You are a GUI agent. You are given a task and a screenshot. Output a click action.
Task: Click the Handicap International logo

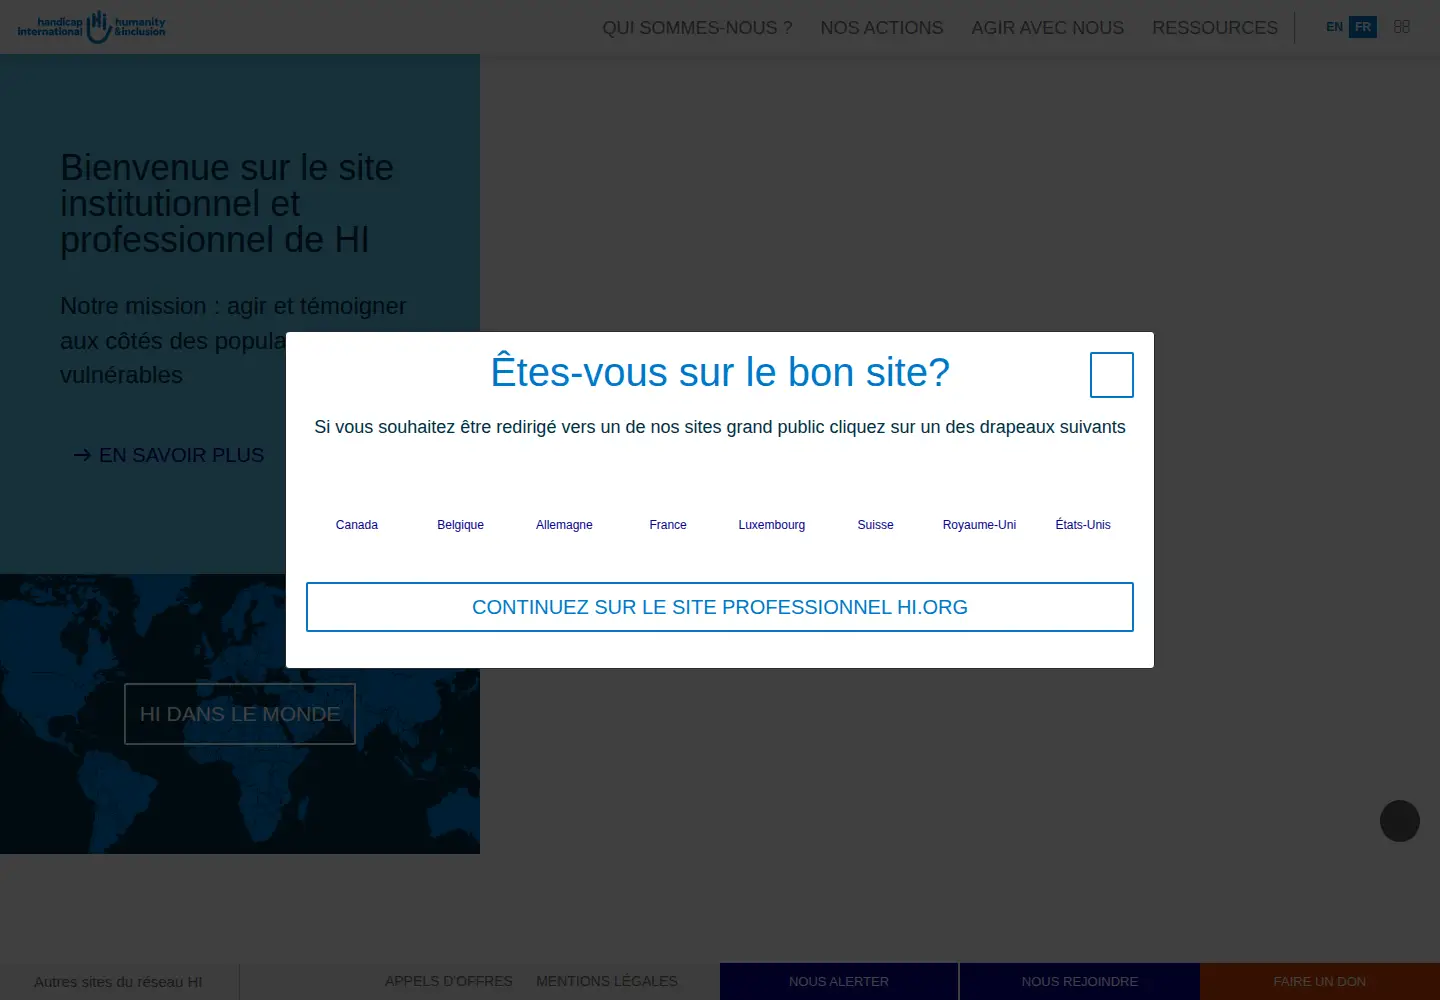point(91,27)
